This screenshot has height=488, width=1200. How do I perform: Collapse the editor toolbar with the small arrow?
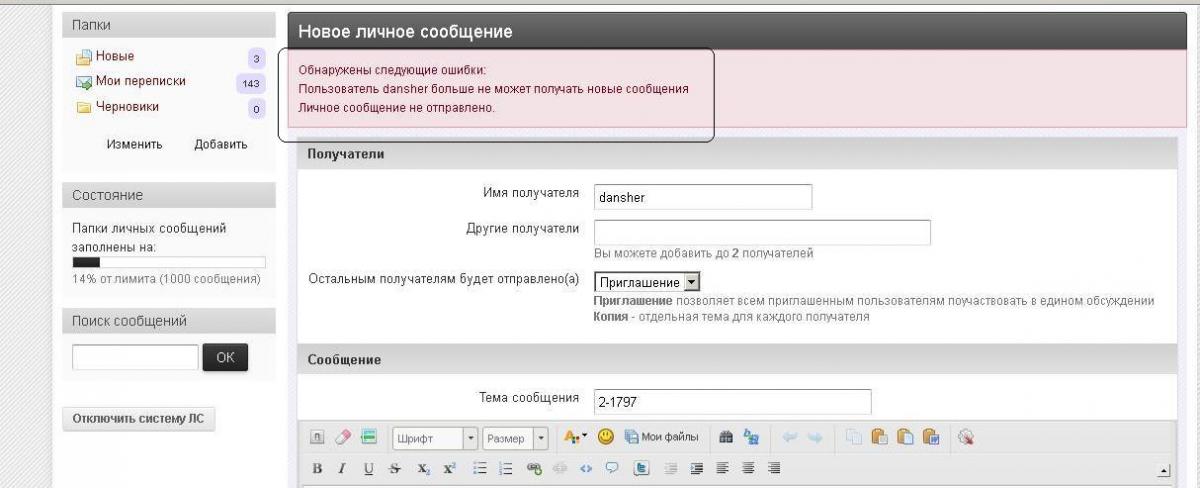1162,470
